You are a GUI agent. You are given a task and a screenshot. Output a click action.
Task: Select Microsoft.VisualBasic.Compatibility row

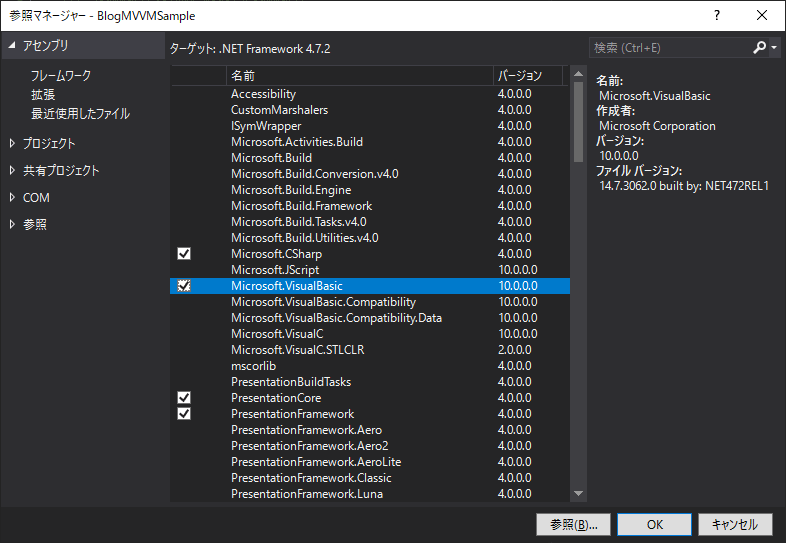370,302
